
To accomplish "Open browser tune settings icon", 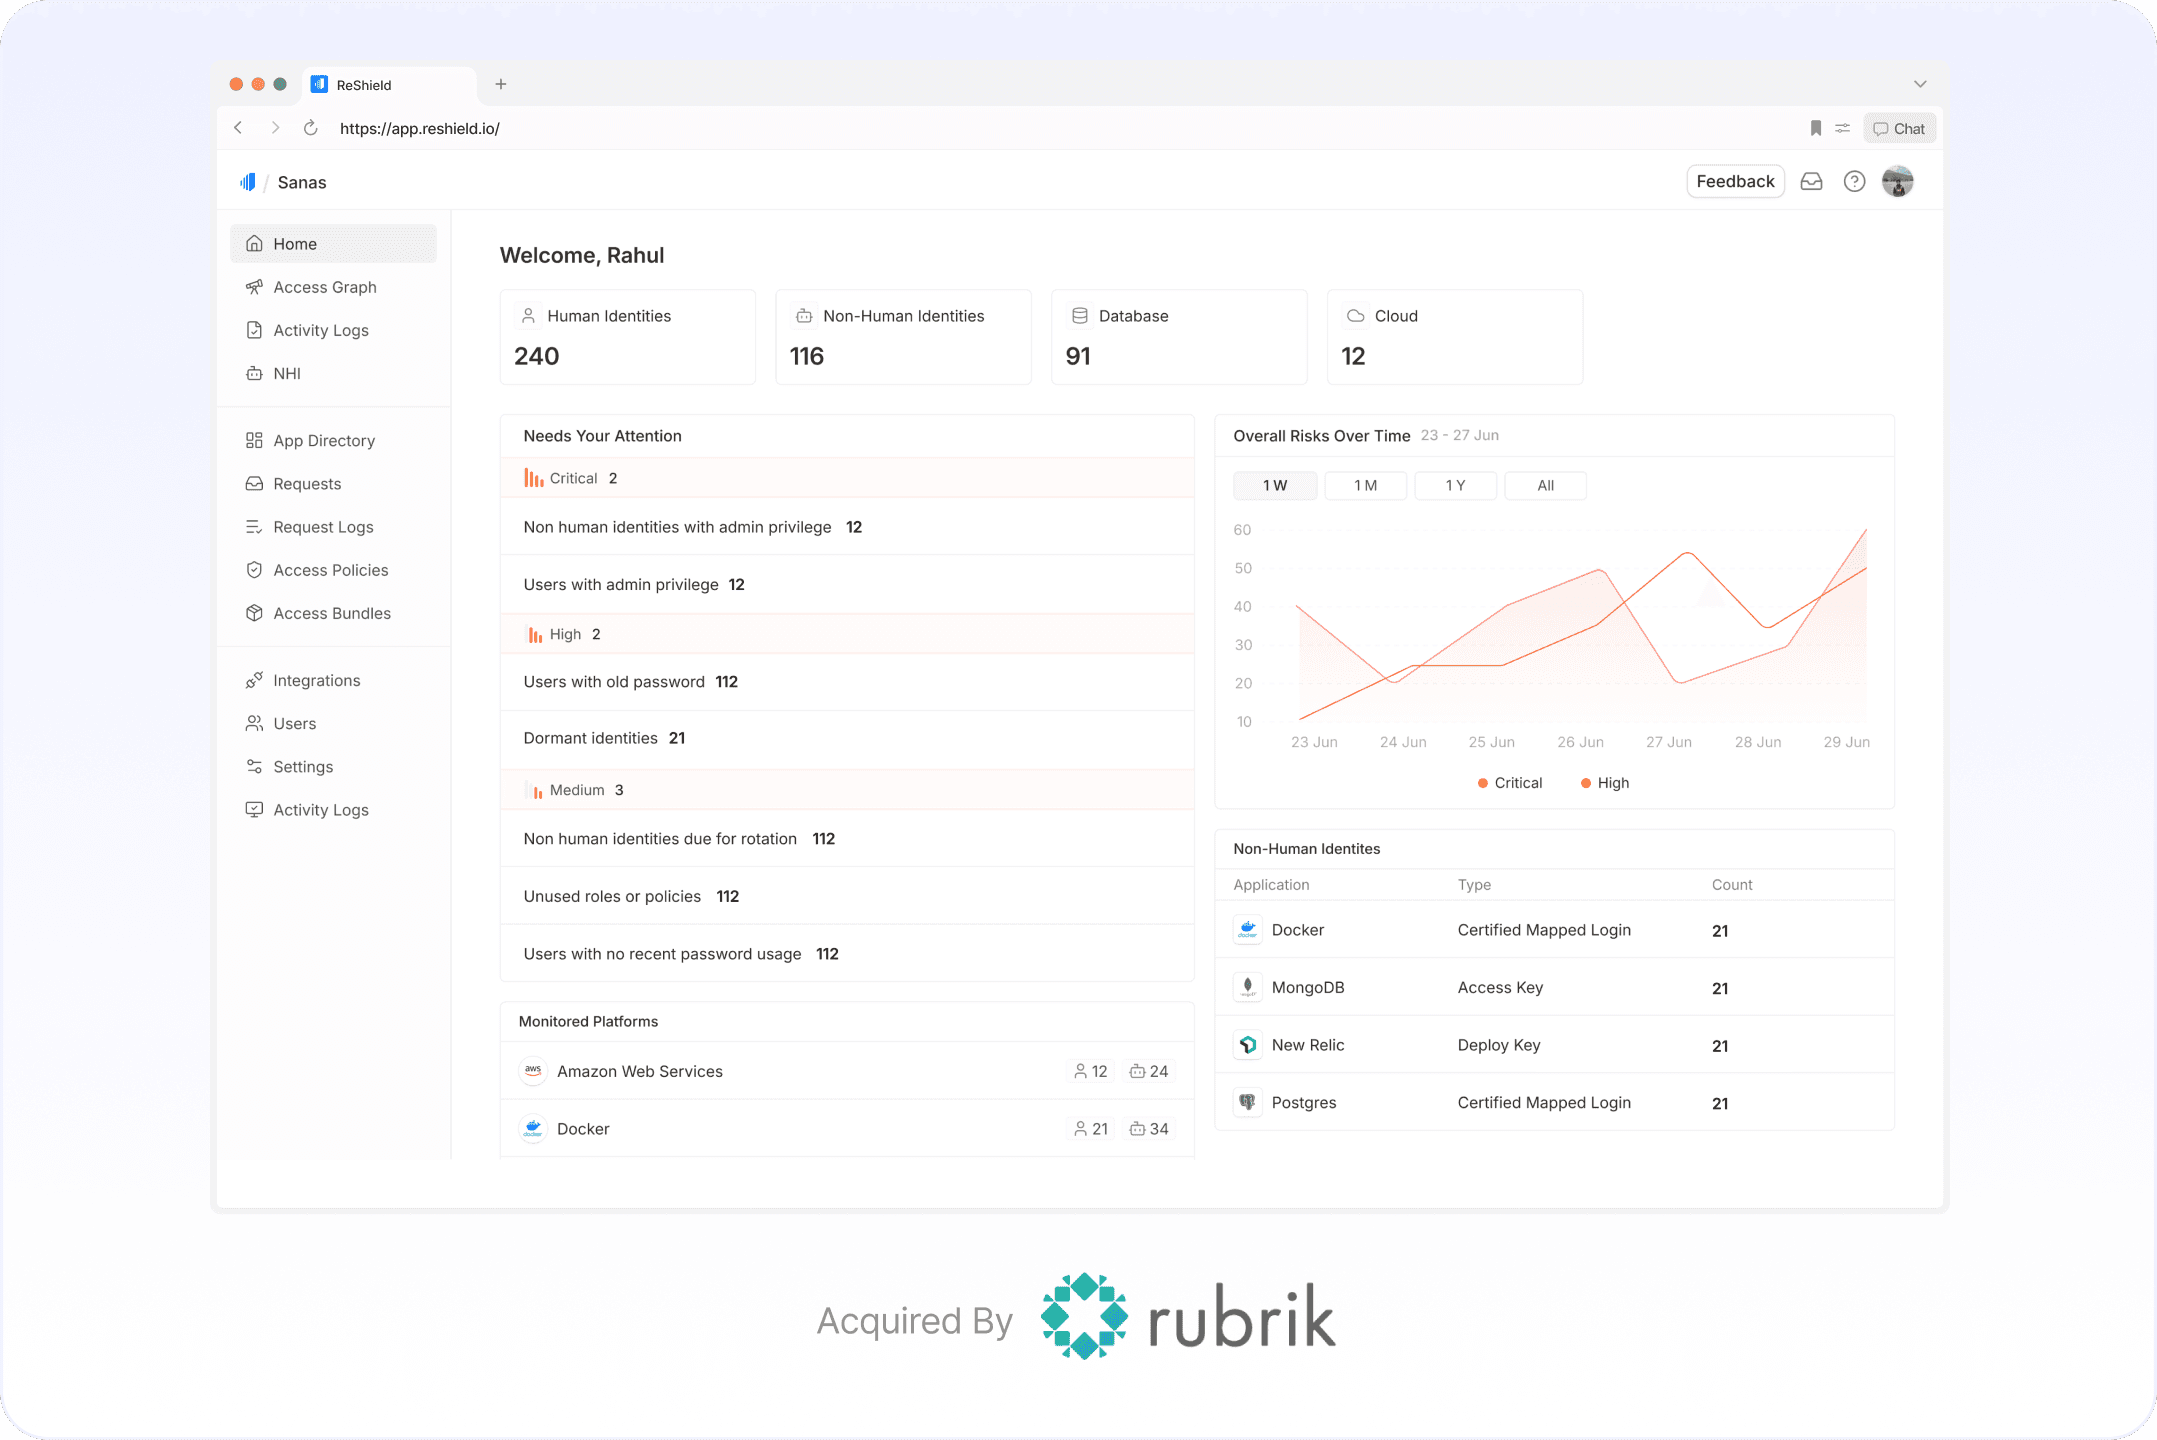I will 1843,128.
